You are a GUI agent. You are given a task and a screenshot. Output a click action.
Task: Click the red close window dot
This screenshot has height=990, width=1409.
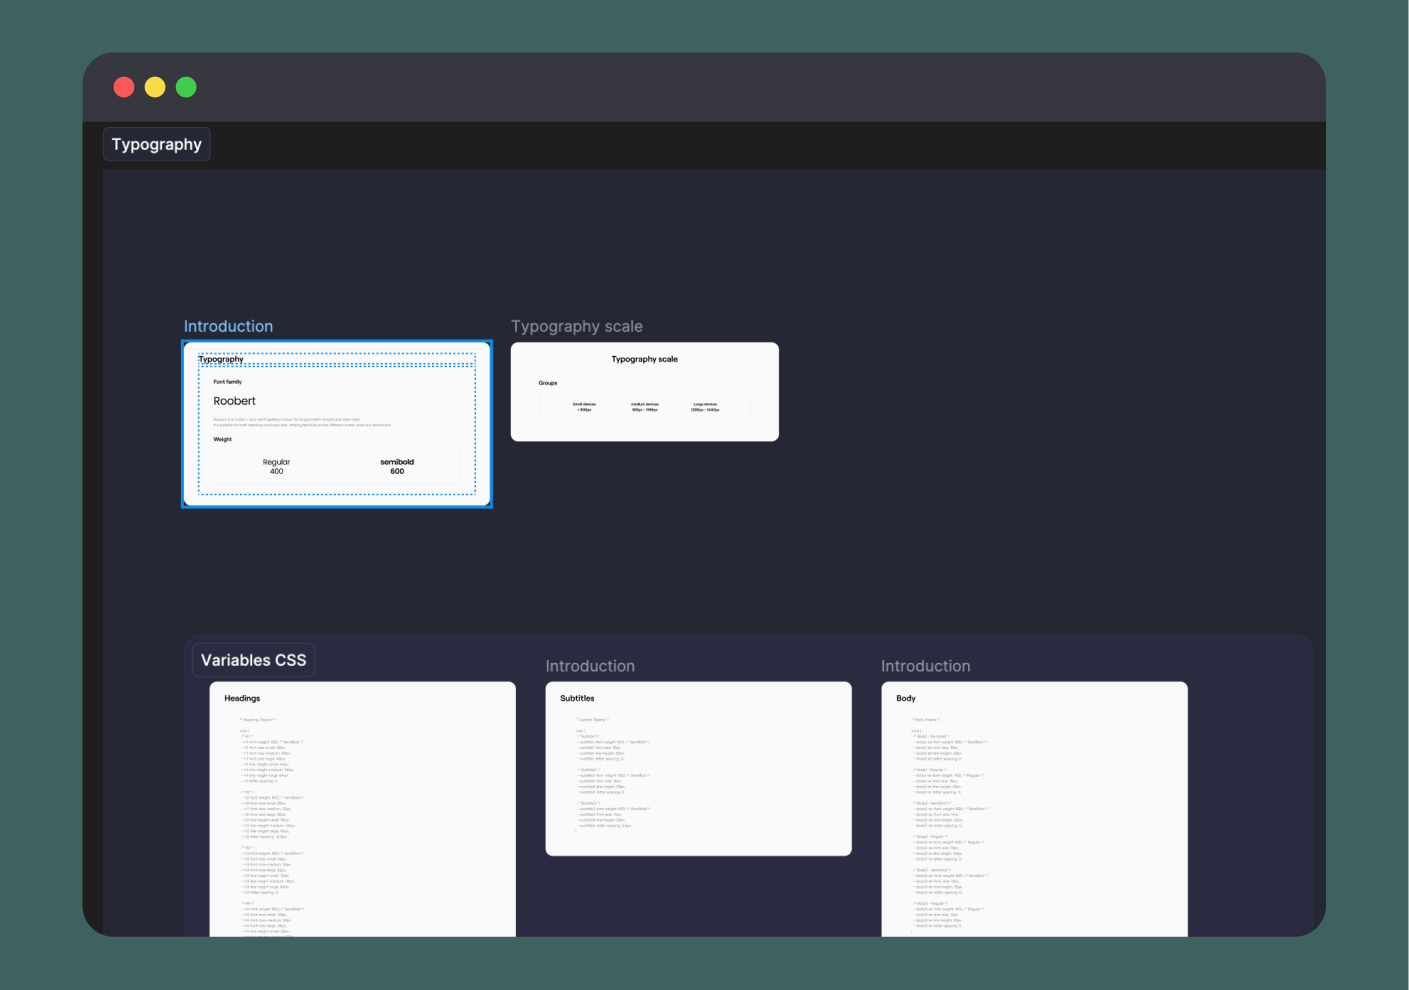click(x=124, y=87)
